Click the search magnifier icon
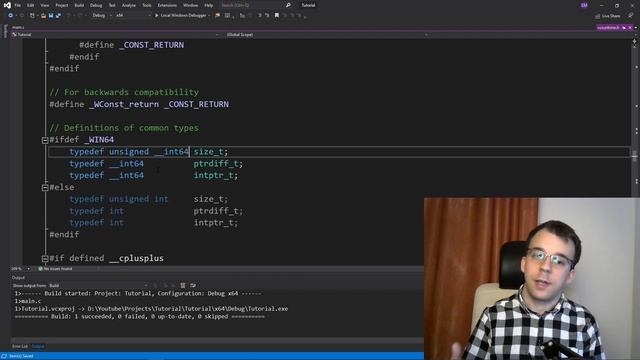This screenshot has height=360, width=640. tap(288, 5)
